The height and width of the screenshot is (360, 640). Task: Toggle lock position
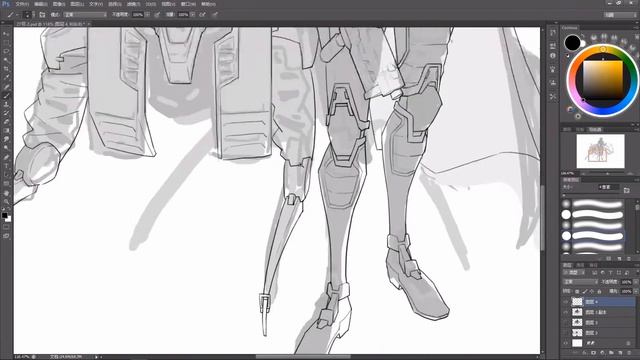click(592, 291)
